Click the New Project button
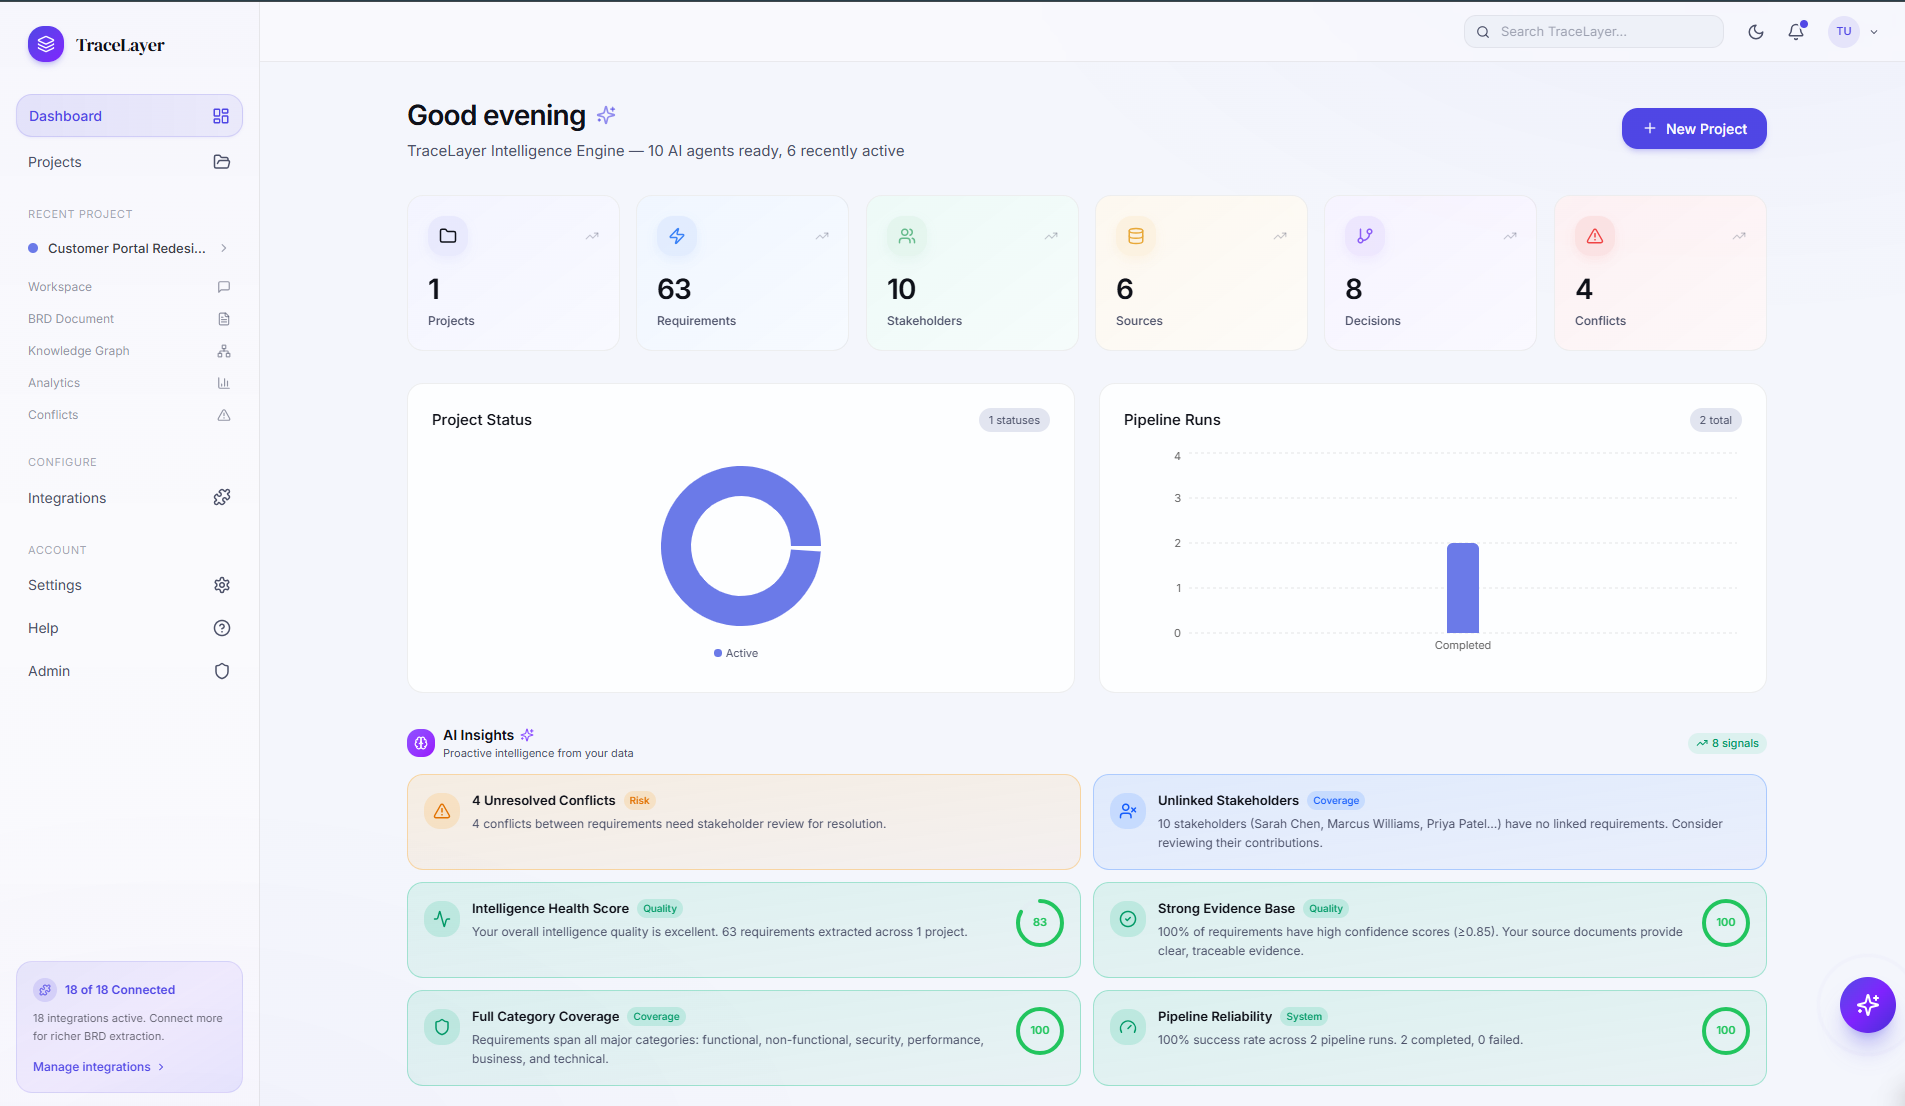Image resolution: width=1905 pixels, height=1106 pixels. (x=1693, y=129)
